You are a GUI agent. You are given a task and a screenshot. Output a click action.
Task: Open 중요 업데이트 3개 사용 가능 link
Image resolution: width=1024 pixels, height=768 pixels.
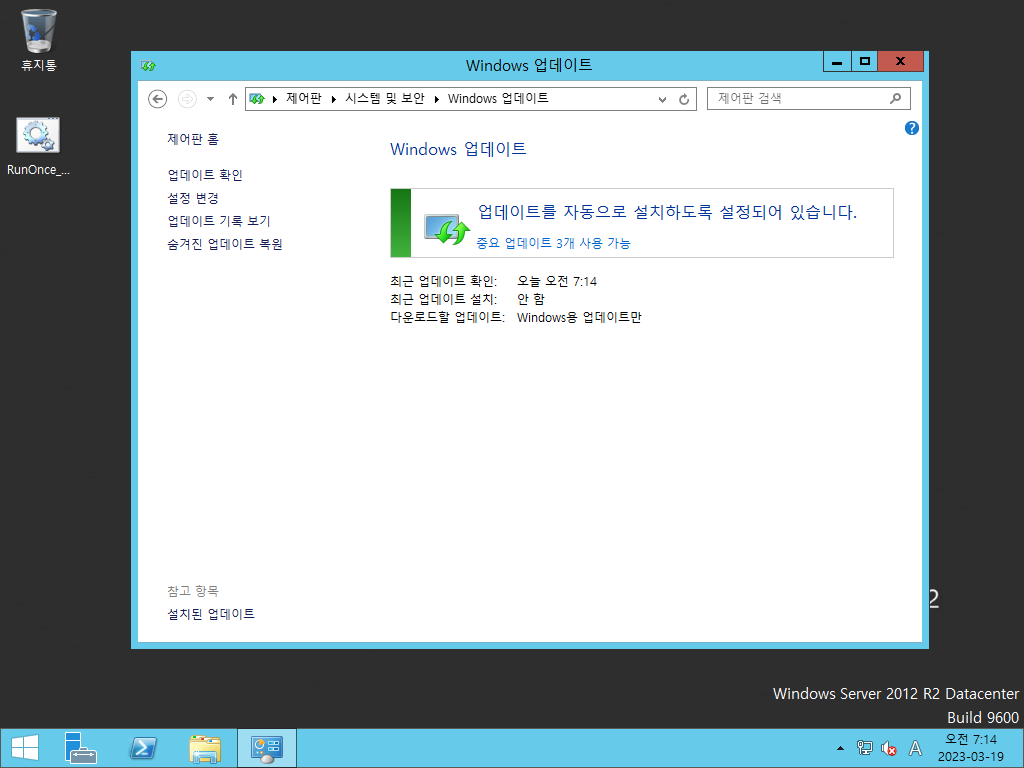click(x=553, y=243)
